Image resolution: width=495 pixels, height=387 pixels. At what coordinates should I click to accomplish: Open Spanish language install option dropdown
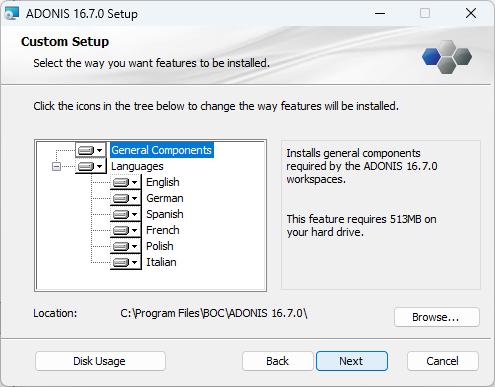[125, 214]
